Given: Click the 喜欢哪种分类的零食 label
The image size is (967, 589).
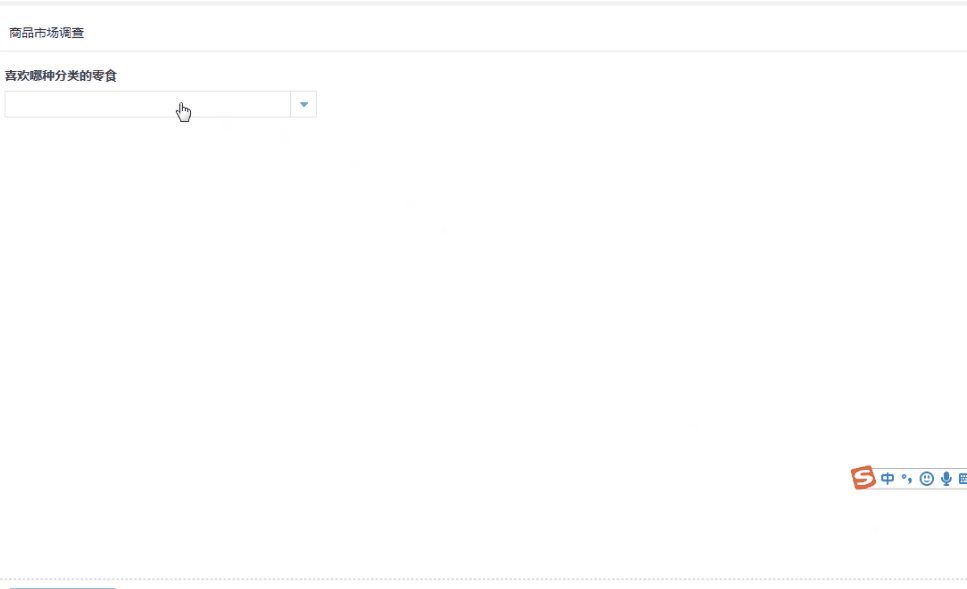Looking at the screenshot, I should pyautogui.click(x=61, y=75).
